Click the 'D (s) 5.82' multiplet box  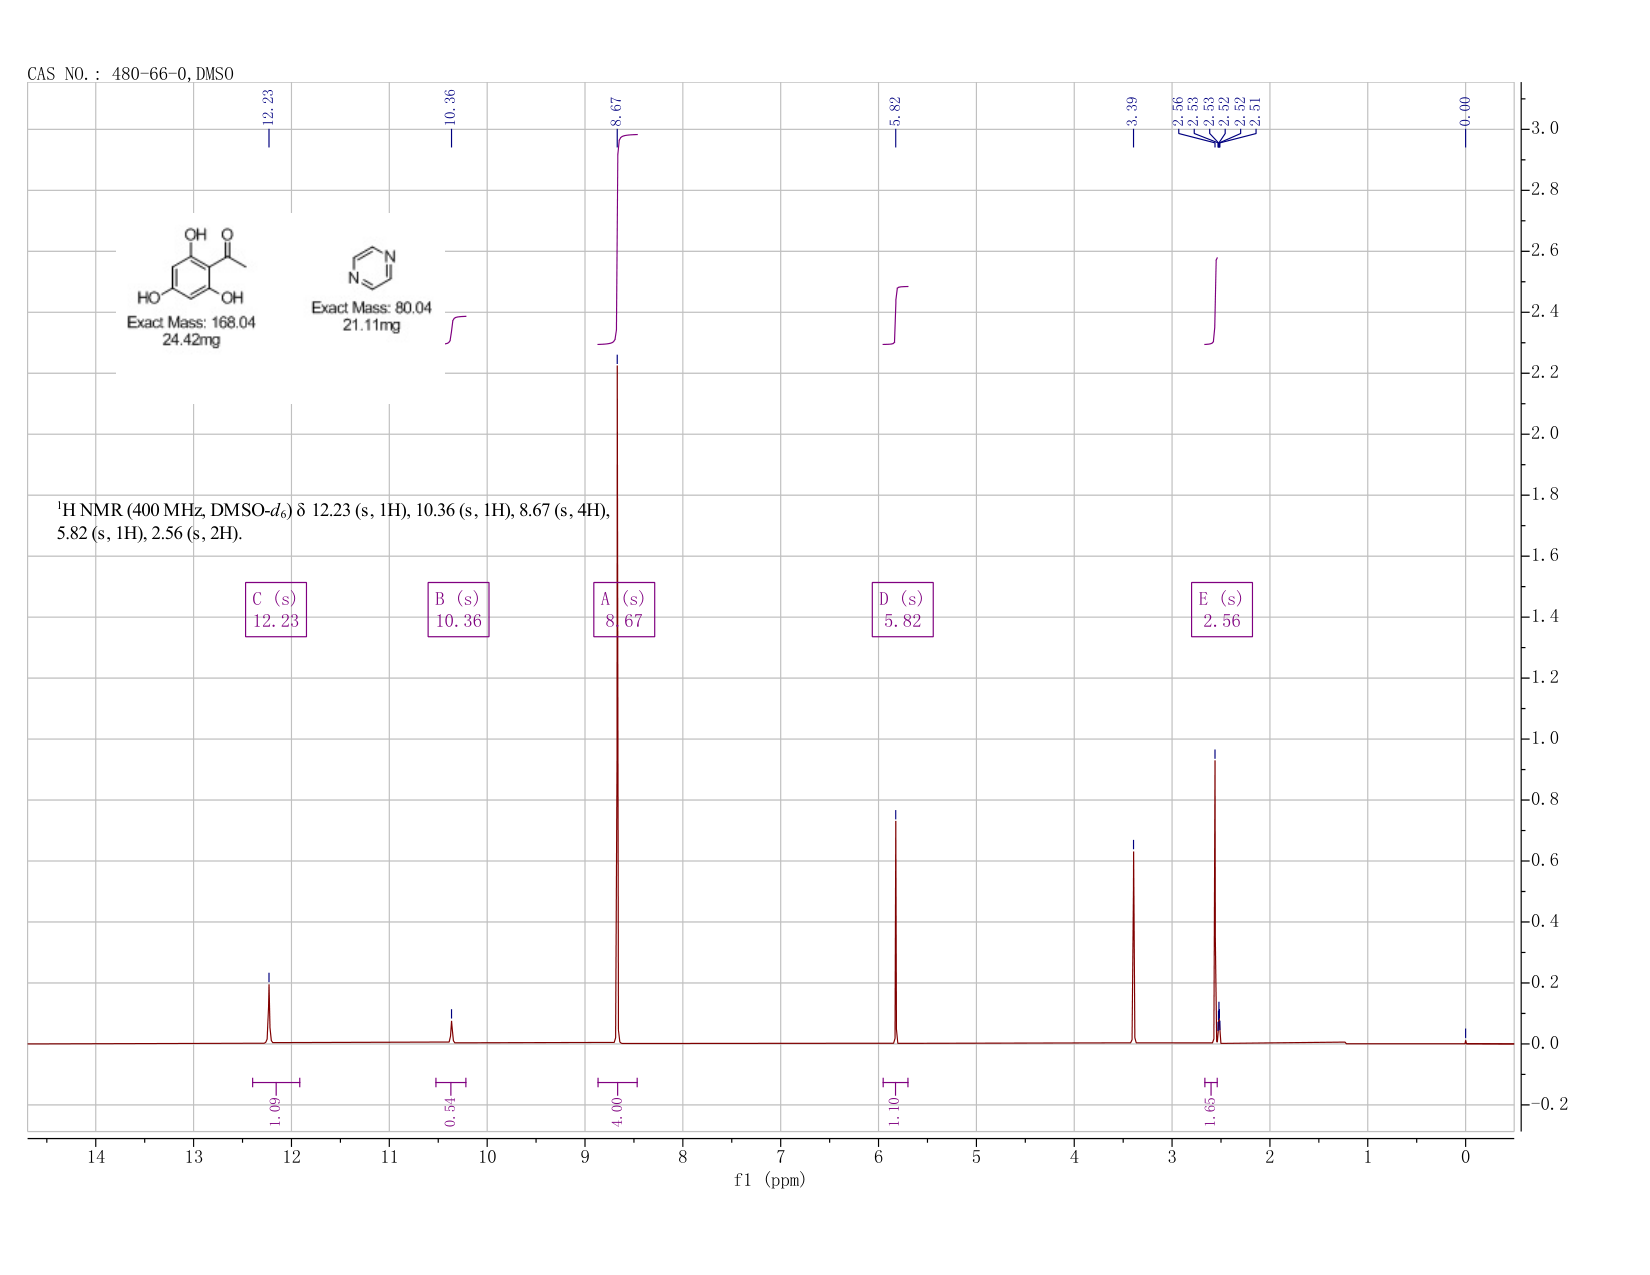[903, 610]
